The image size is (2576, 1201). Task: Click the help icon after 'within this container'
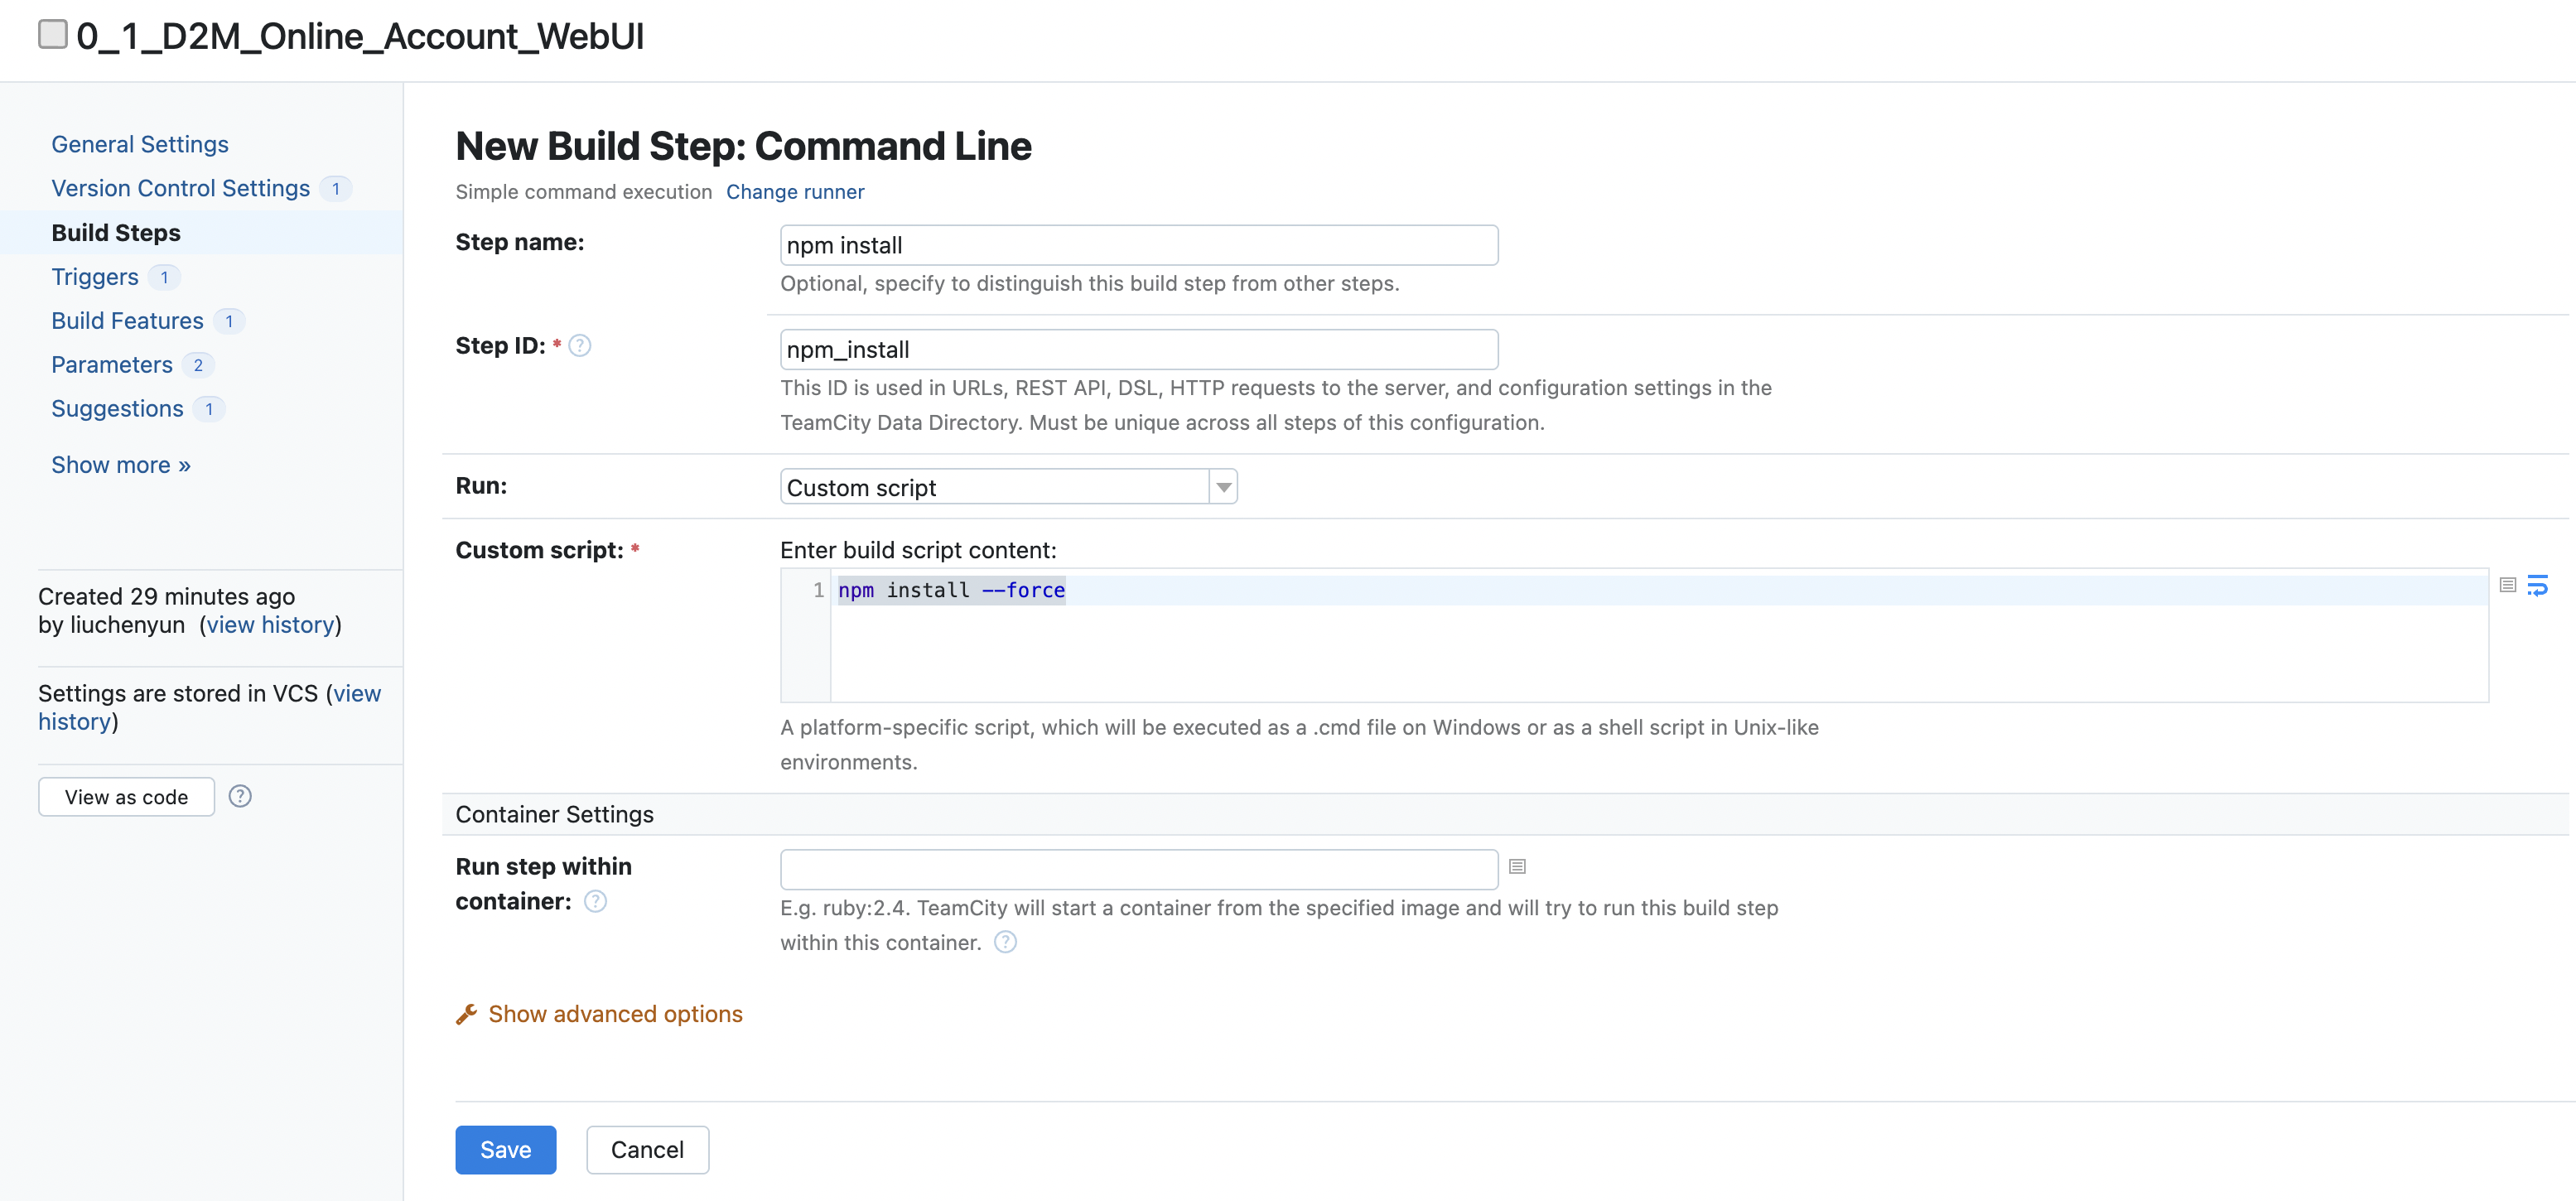pyautogui.click(x=1005, y=942)
